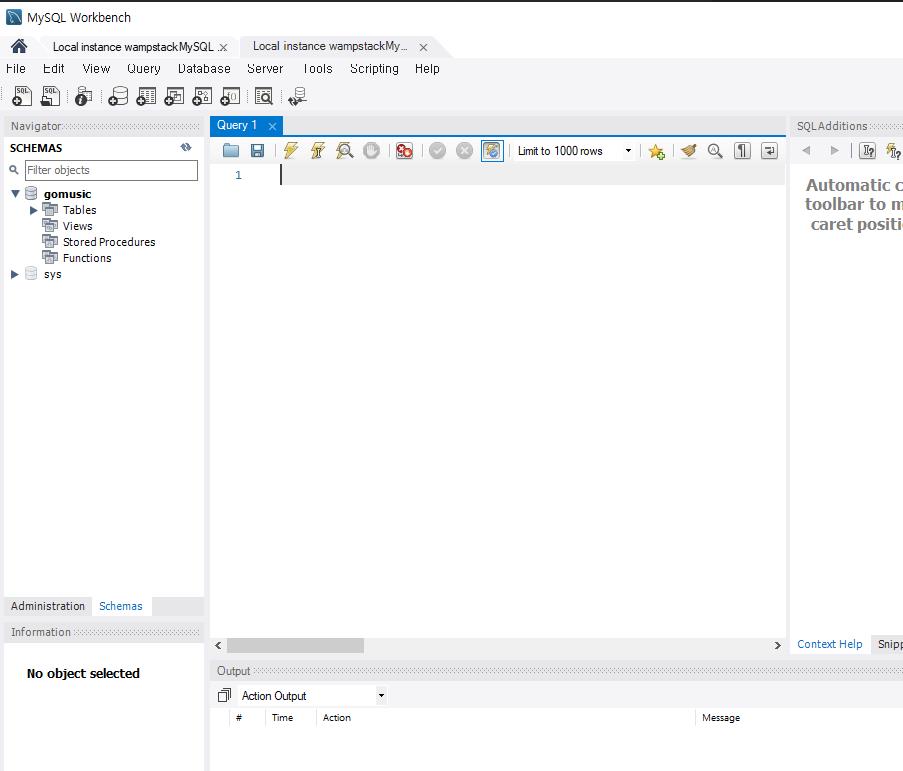
Task: Run EXPLAIN on the current statement
Action: coord(344,151)
